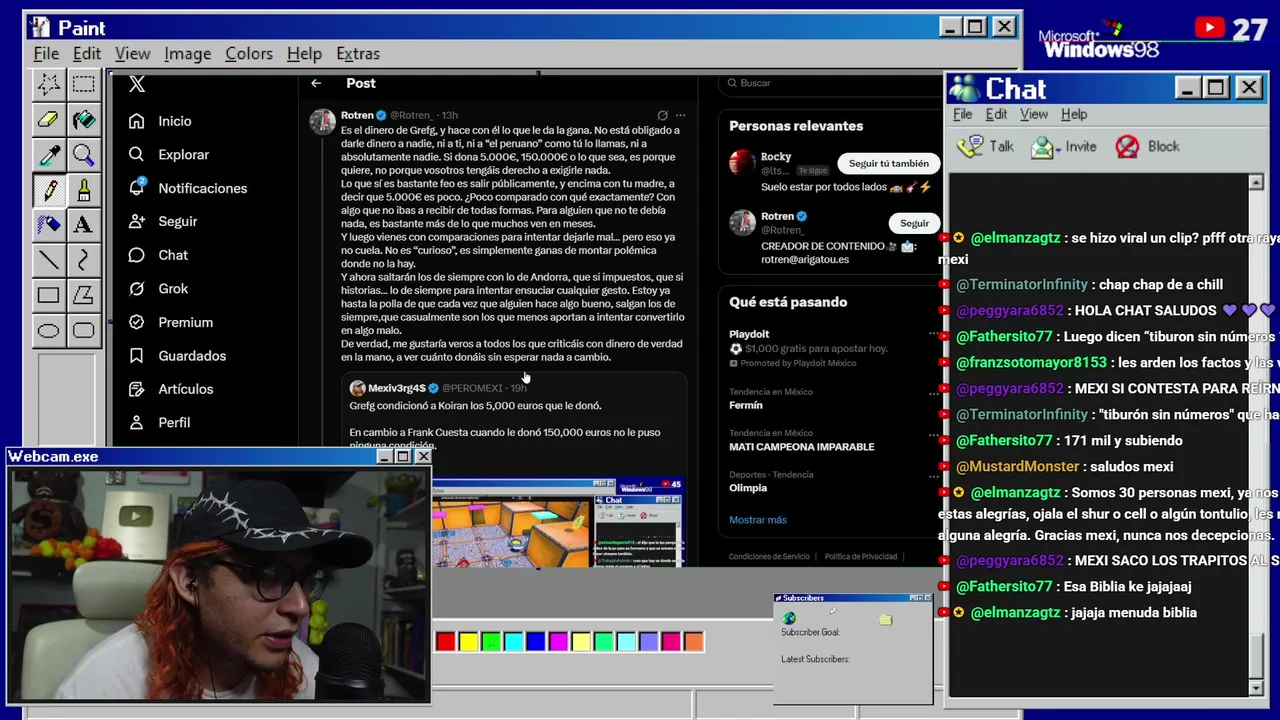Select the Magnifier tool in Paint
Viewport: 1280px width, 720px height.
(x=83, y=155)
